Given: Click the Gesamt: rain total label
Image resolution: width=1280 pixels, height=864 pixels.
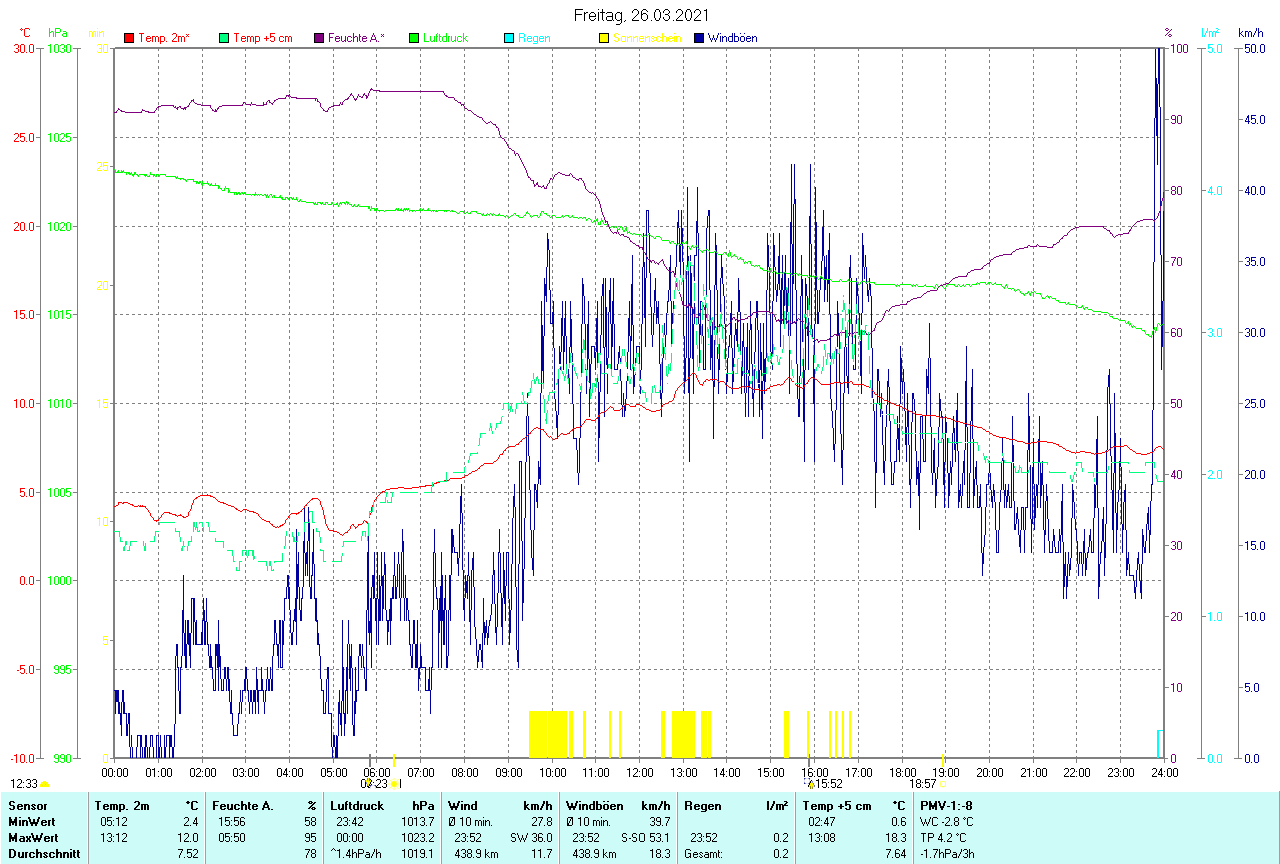Looking at the screenshot, I should tap(704, 854).
